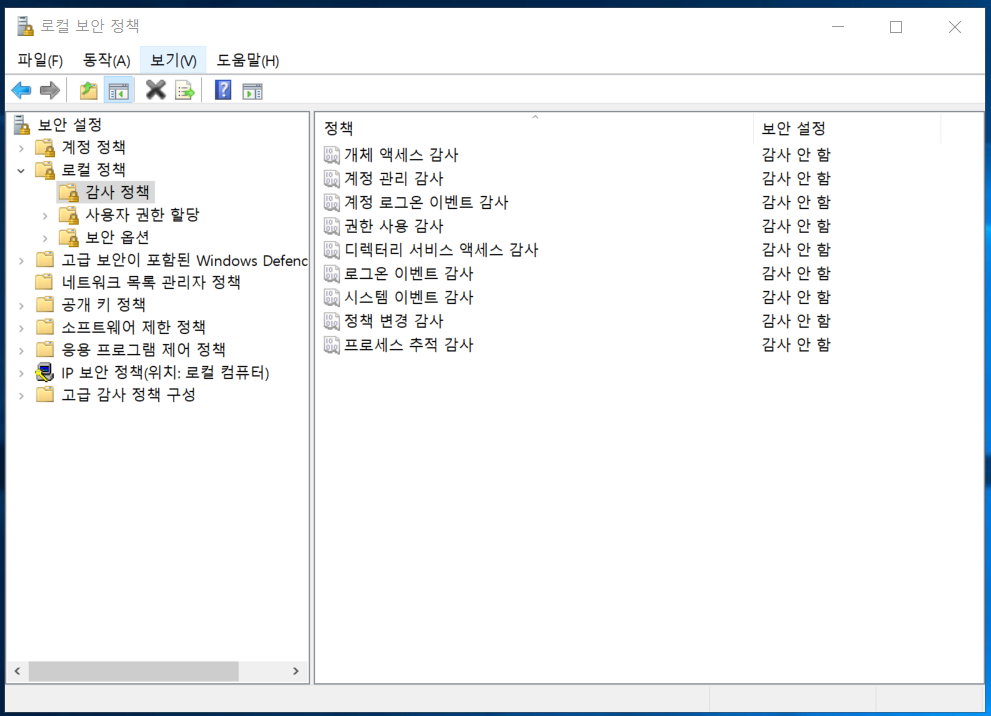Select 감사 정책 in the tree

click(118, 192)
